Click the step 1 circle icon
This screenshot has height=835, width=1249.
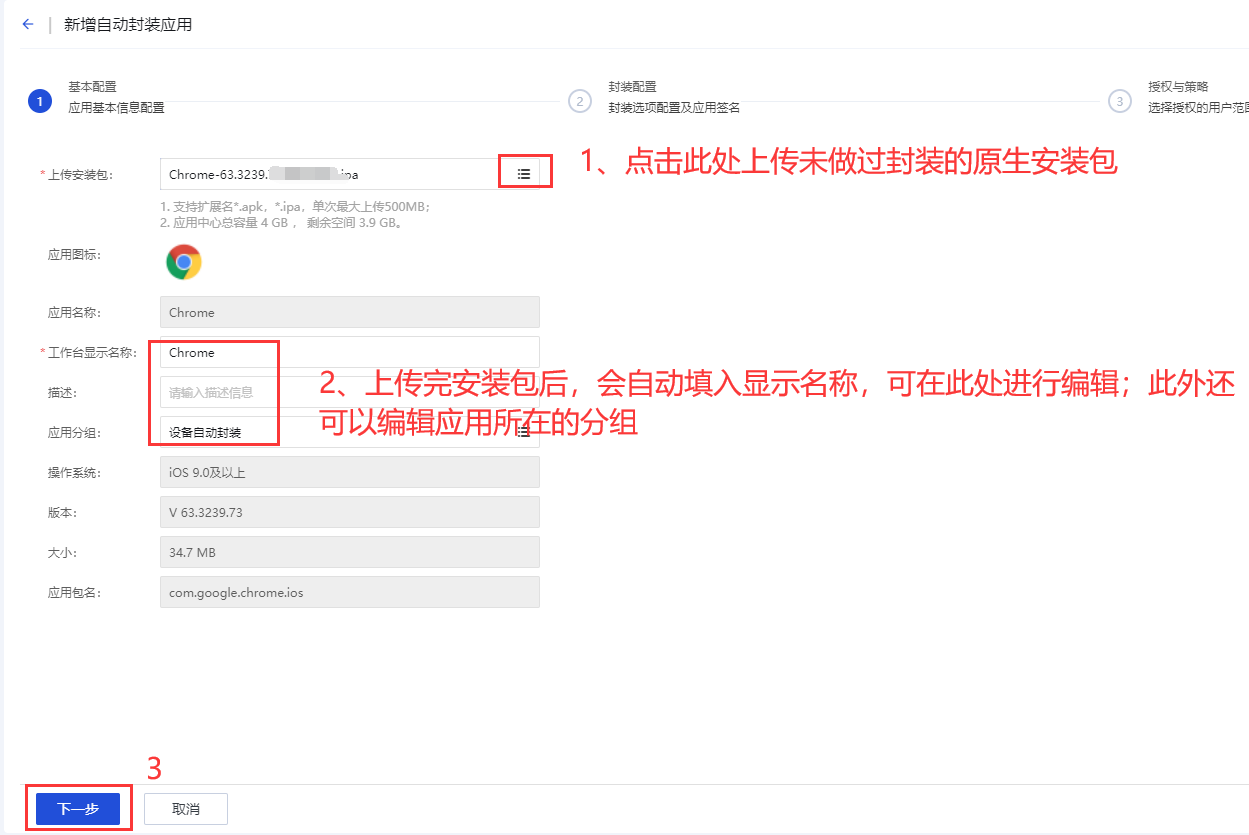(39, 101)
